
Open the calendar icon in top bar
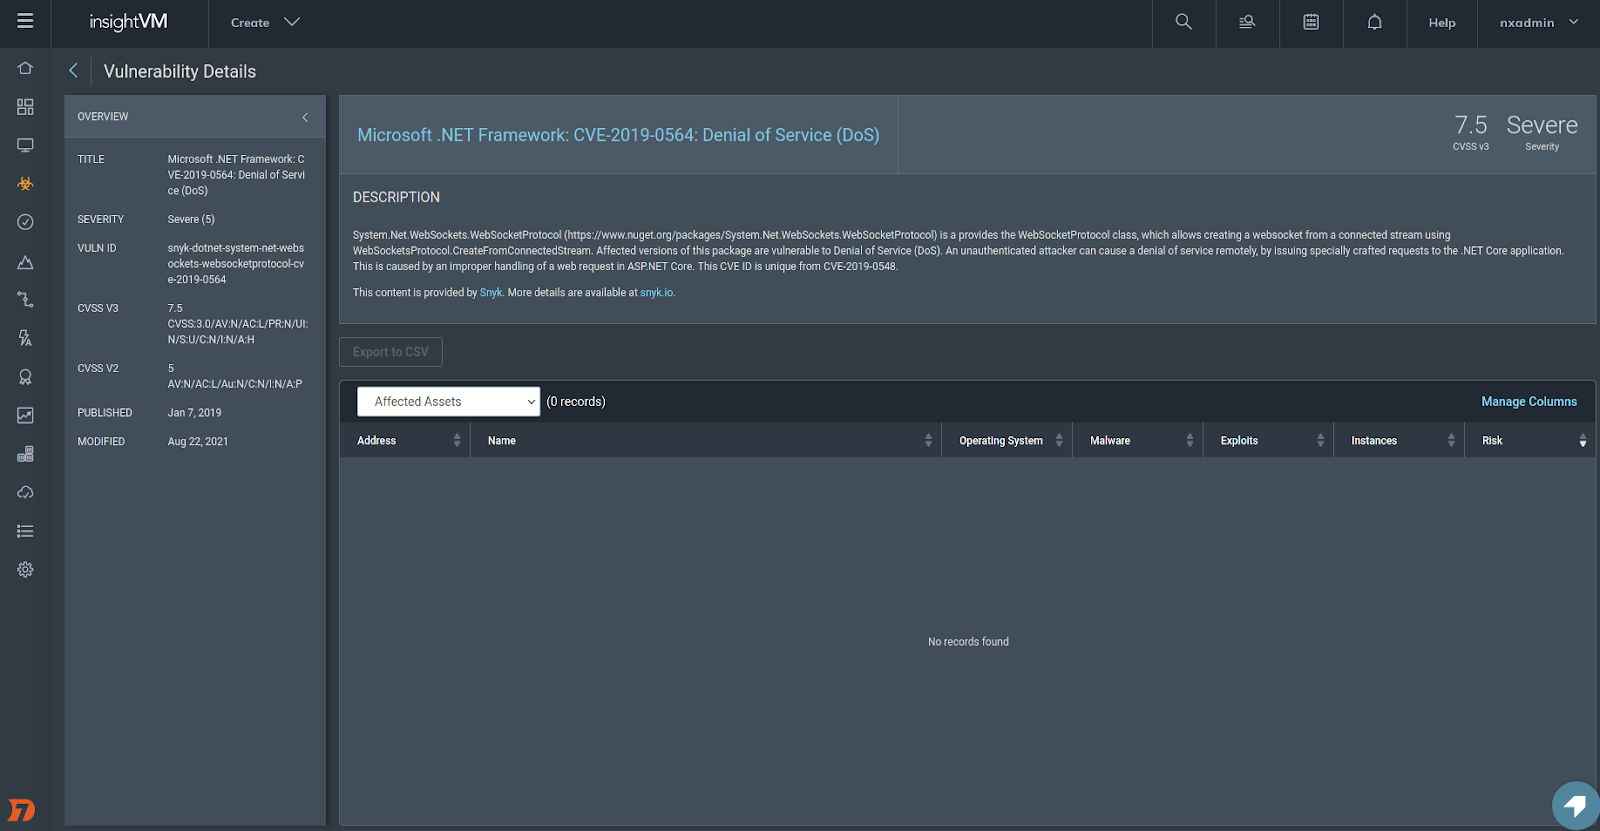tap(1310, 22)
